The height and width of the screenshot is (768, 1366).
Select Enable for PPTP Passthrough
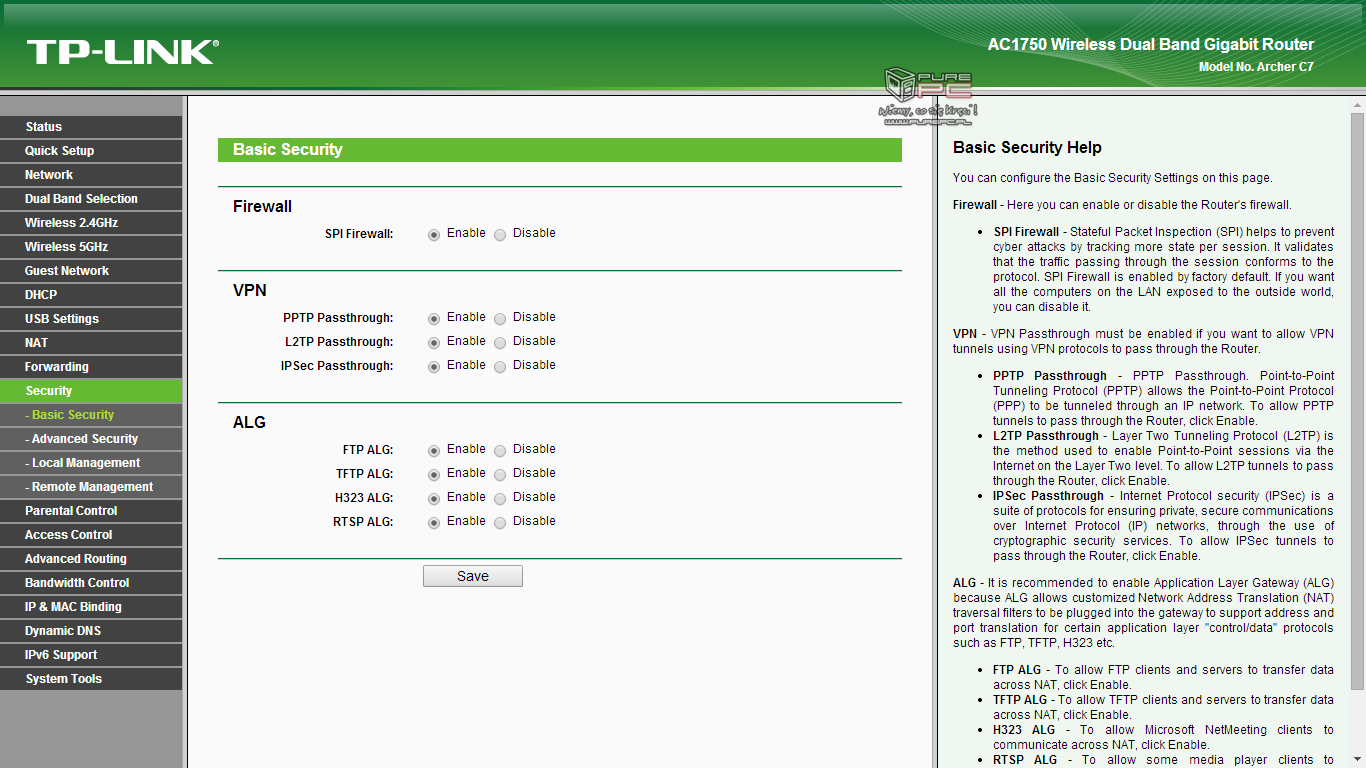[434, 319]
